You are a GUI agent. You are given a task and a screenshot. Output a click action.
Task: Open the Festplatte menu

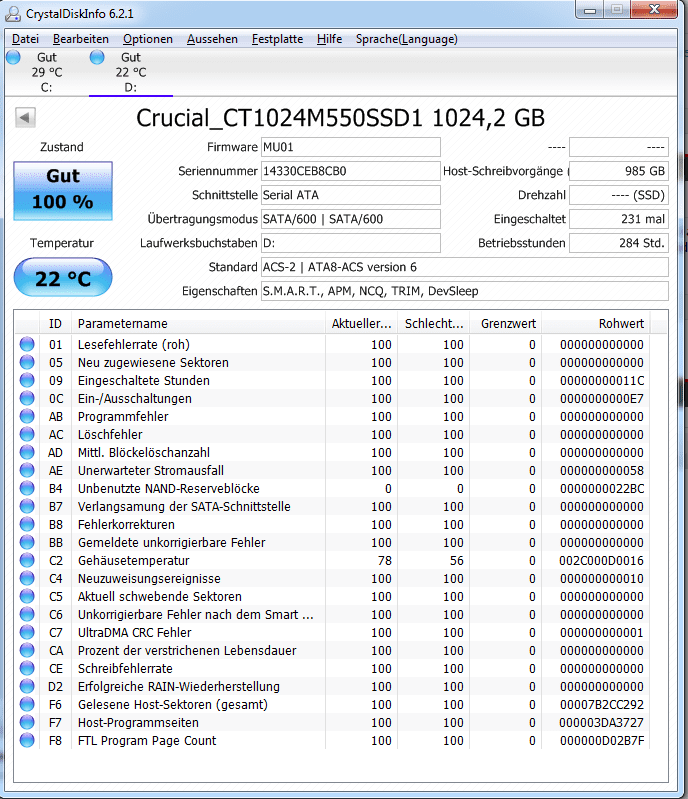pos(277,39)
